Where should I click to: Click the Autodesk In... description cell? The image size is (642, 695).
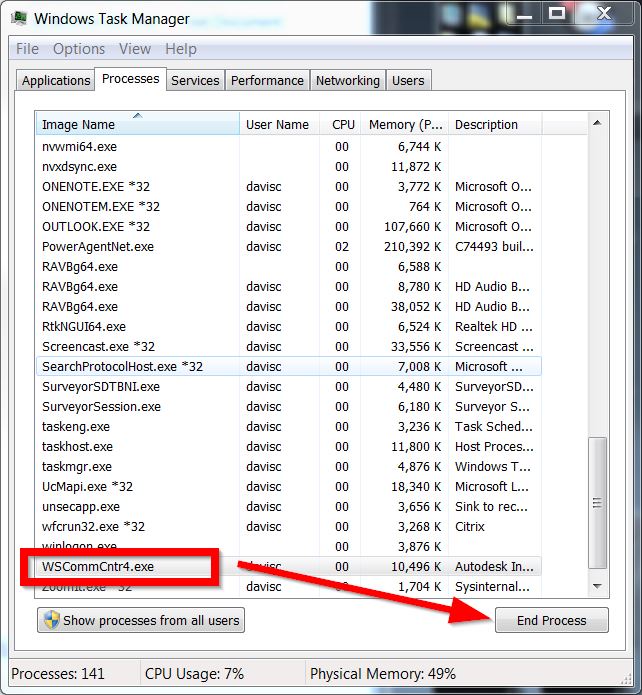[494, 566]
